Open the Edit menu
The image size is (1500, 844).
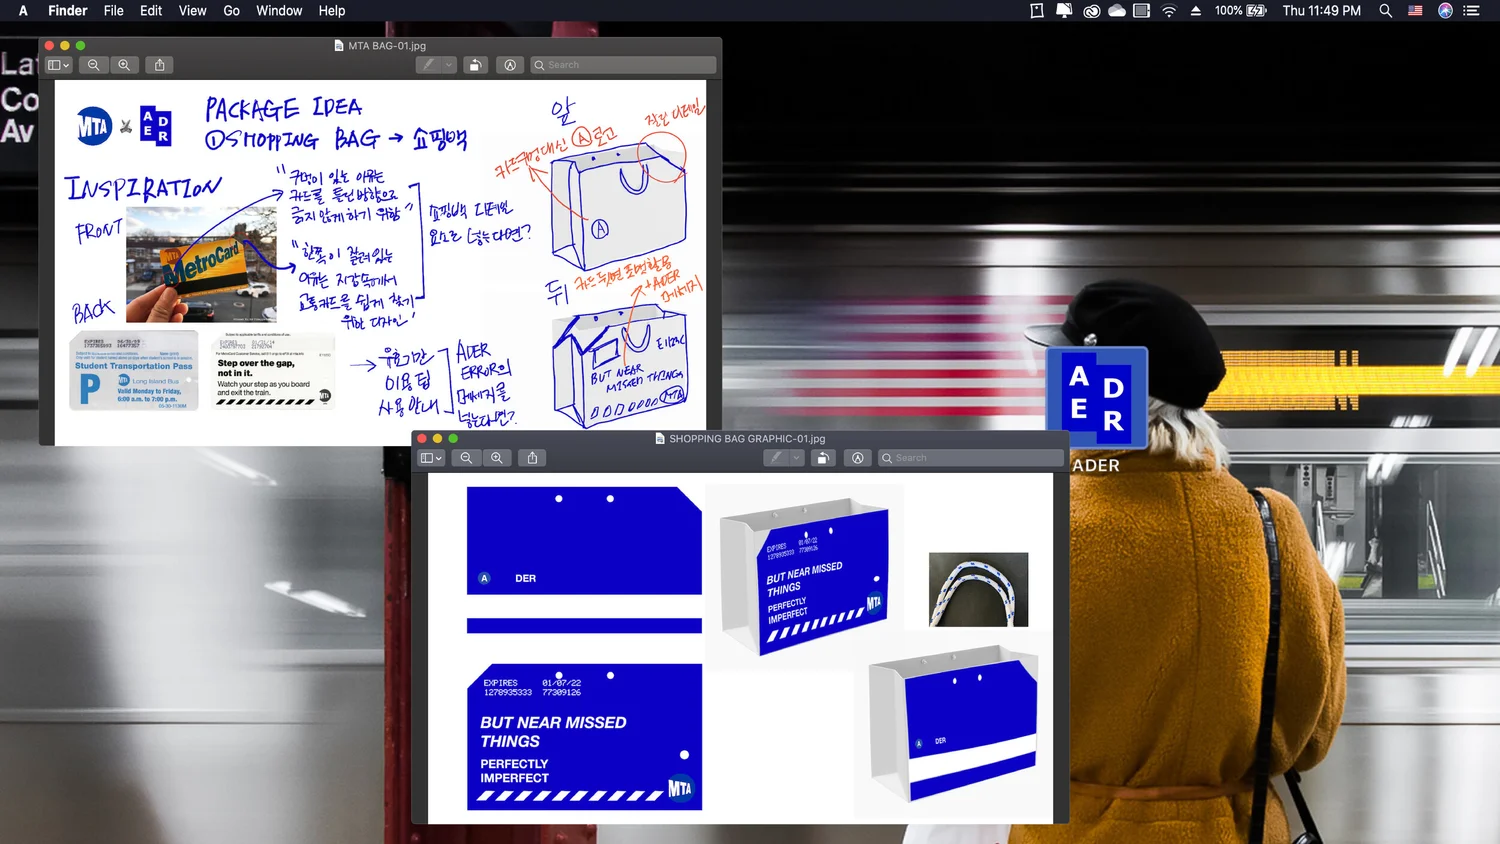pyautogui.click(x=151, y=11)
